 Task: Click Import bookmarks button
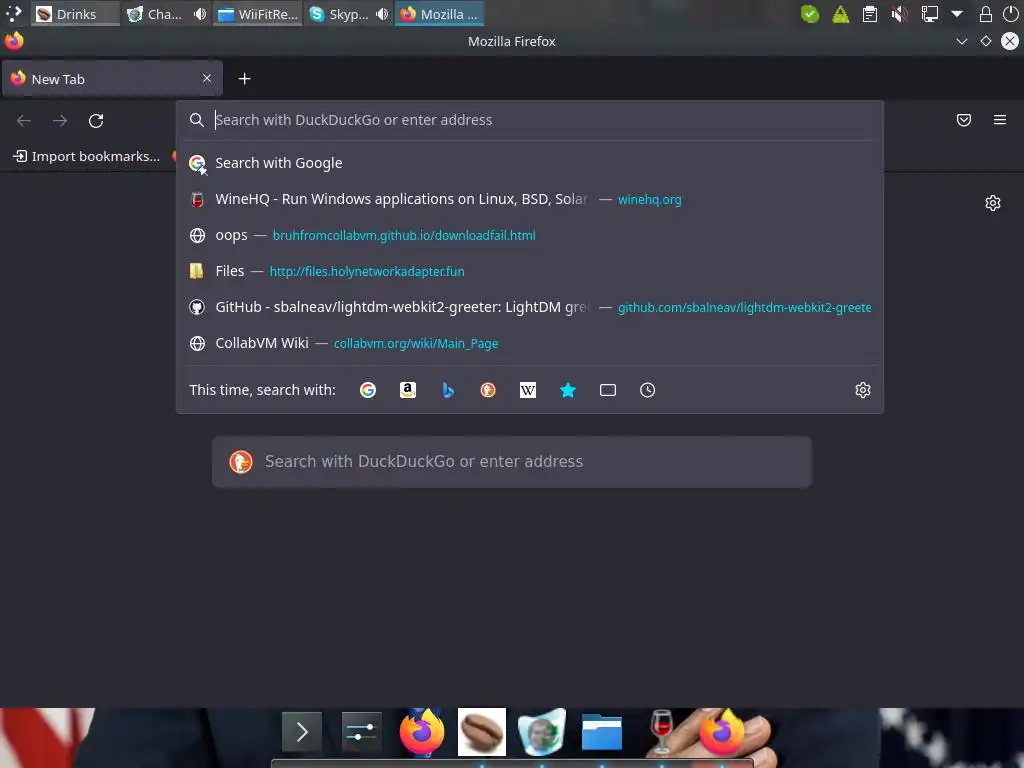tap(87, 156)
